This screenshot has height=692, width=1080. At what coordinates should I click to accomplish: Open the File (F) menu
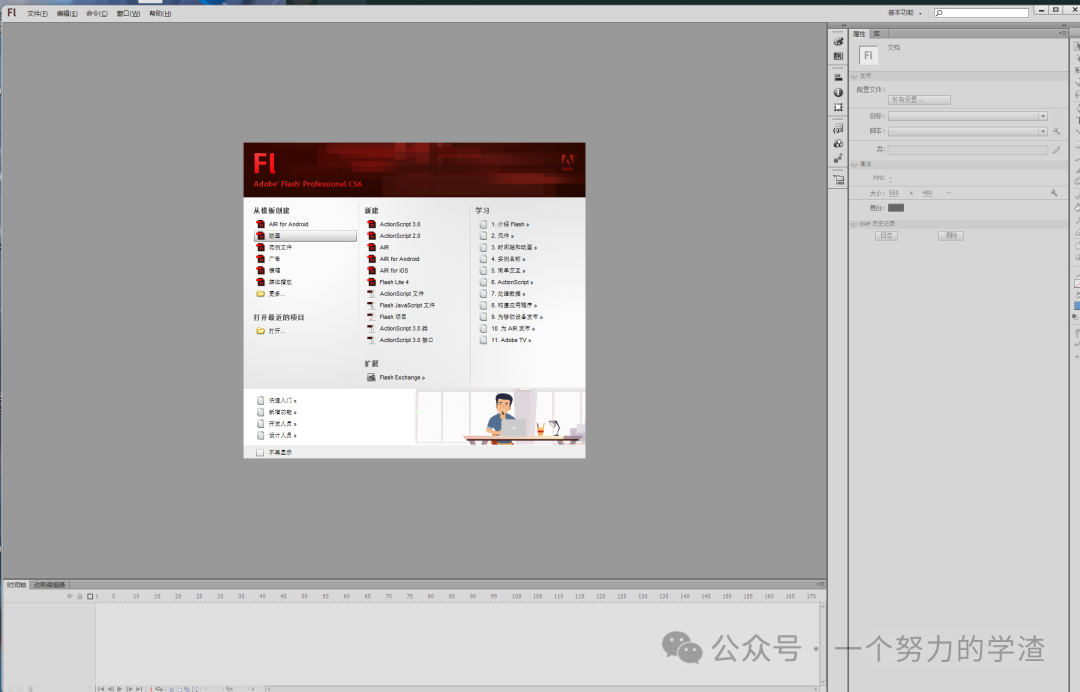point(37,14)
